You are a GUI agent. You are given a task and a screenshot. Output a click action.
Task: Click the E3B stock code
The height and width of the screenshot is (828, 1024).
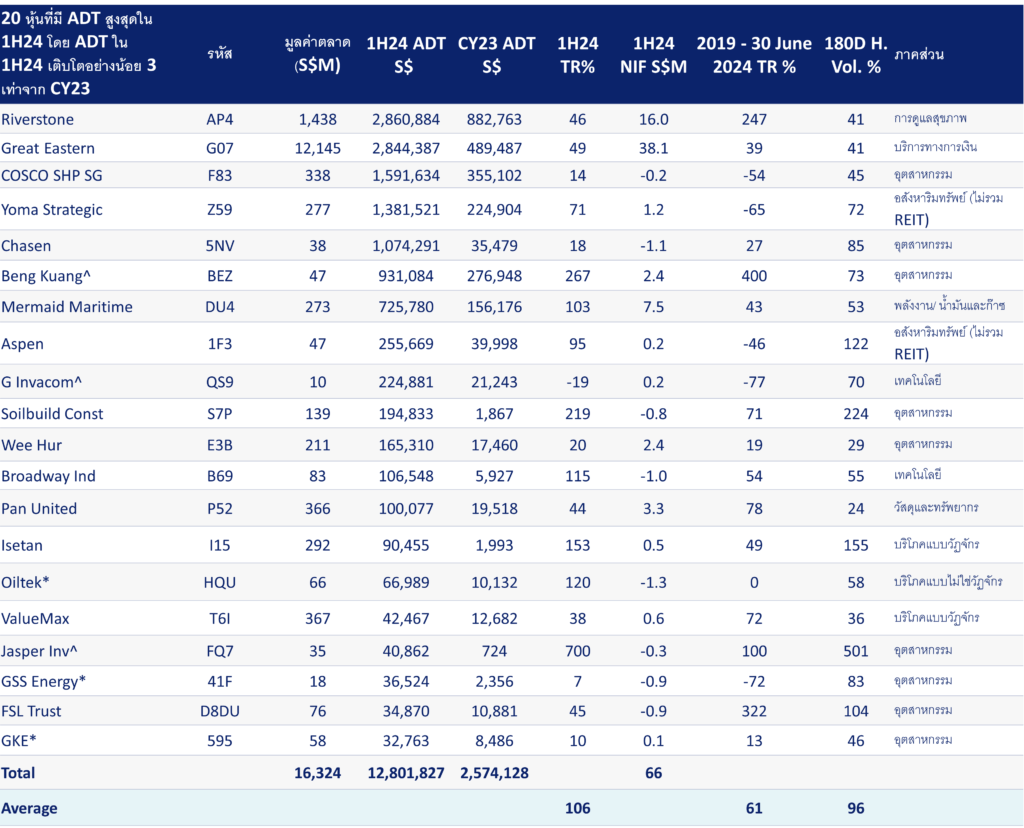pyautogui.click(x=219, y=445)
